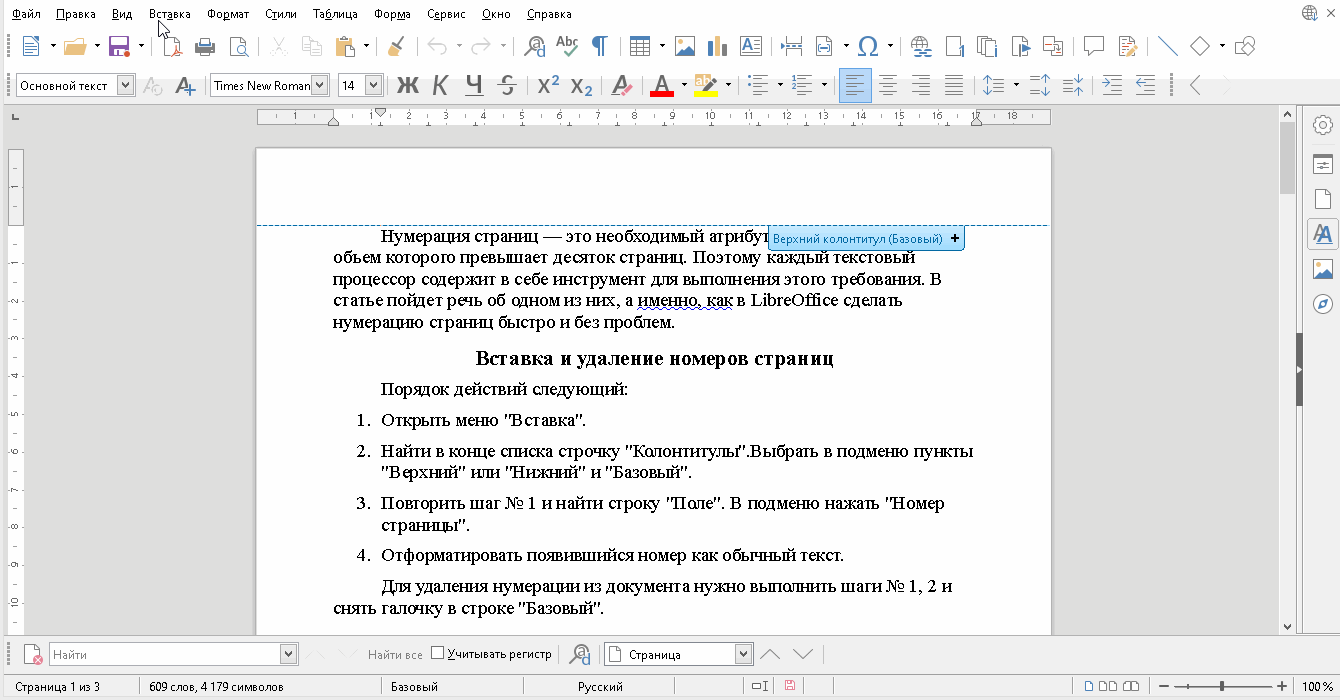Image resolution: width=1340 pixels, height=700 pixels.
Task: Increase indent
Action: pos(1112,86)
